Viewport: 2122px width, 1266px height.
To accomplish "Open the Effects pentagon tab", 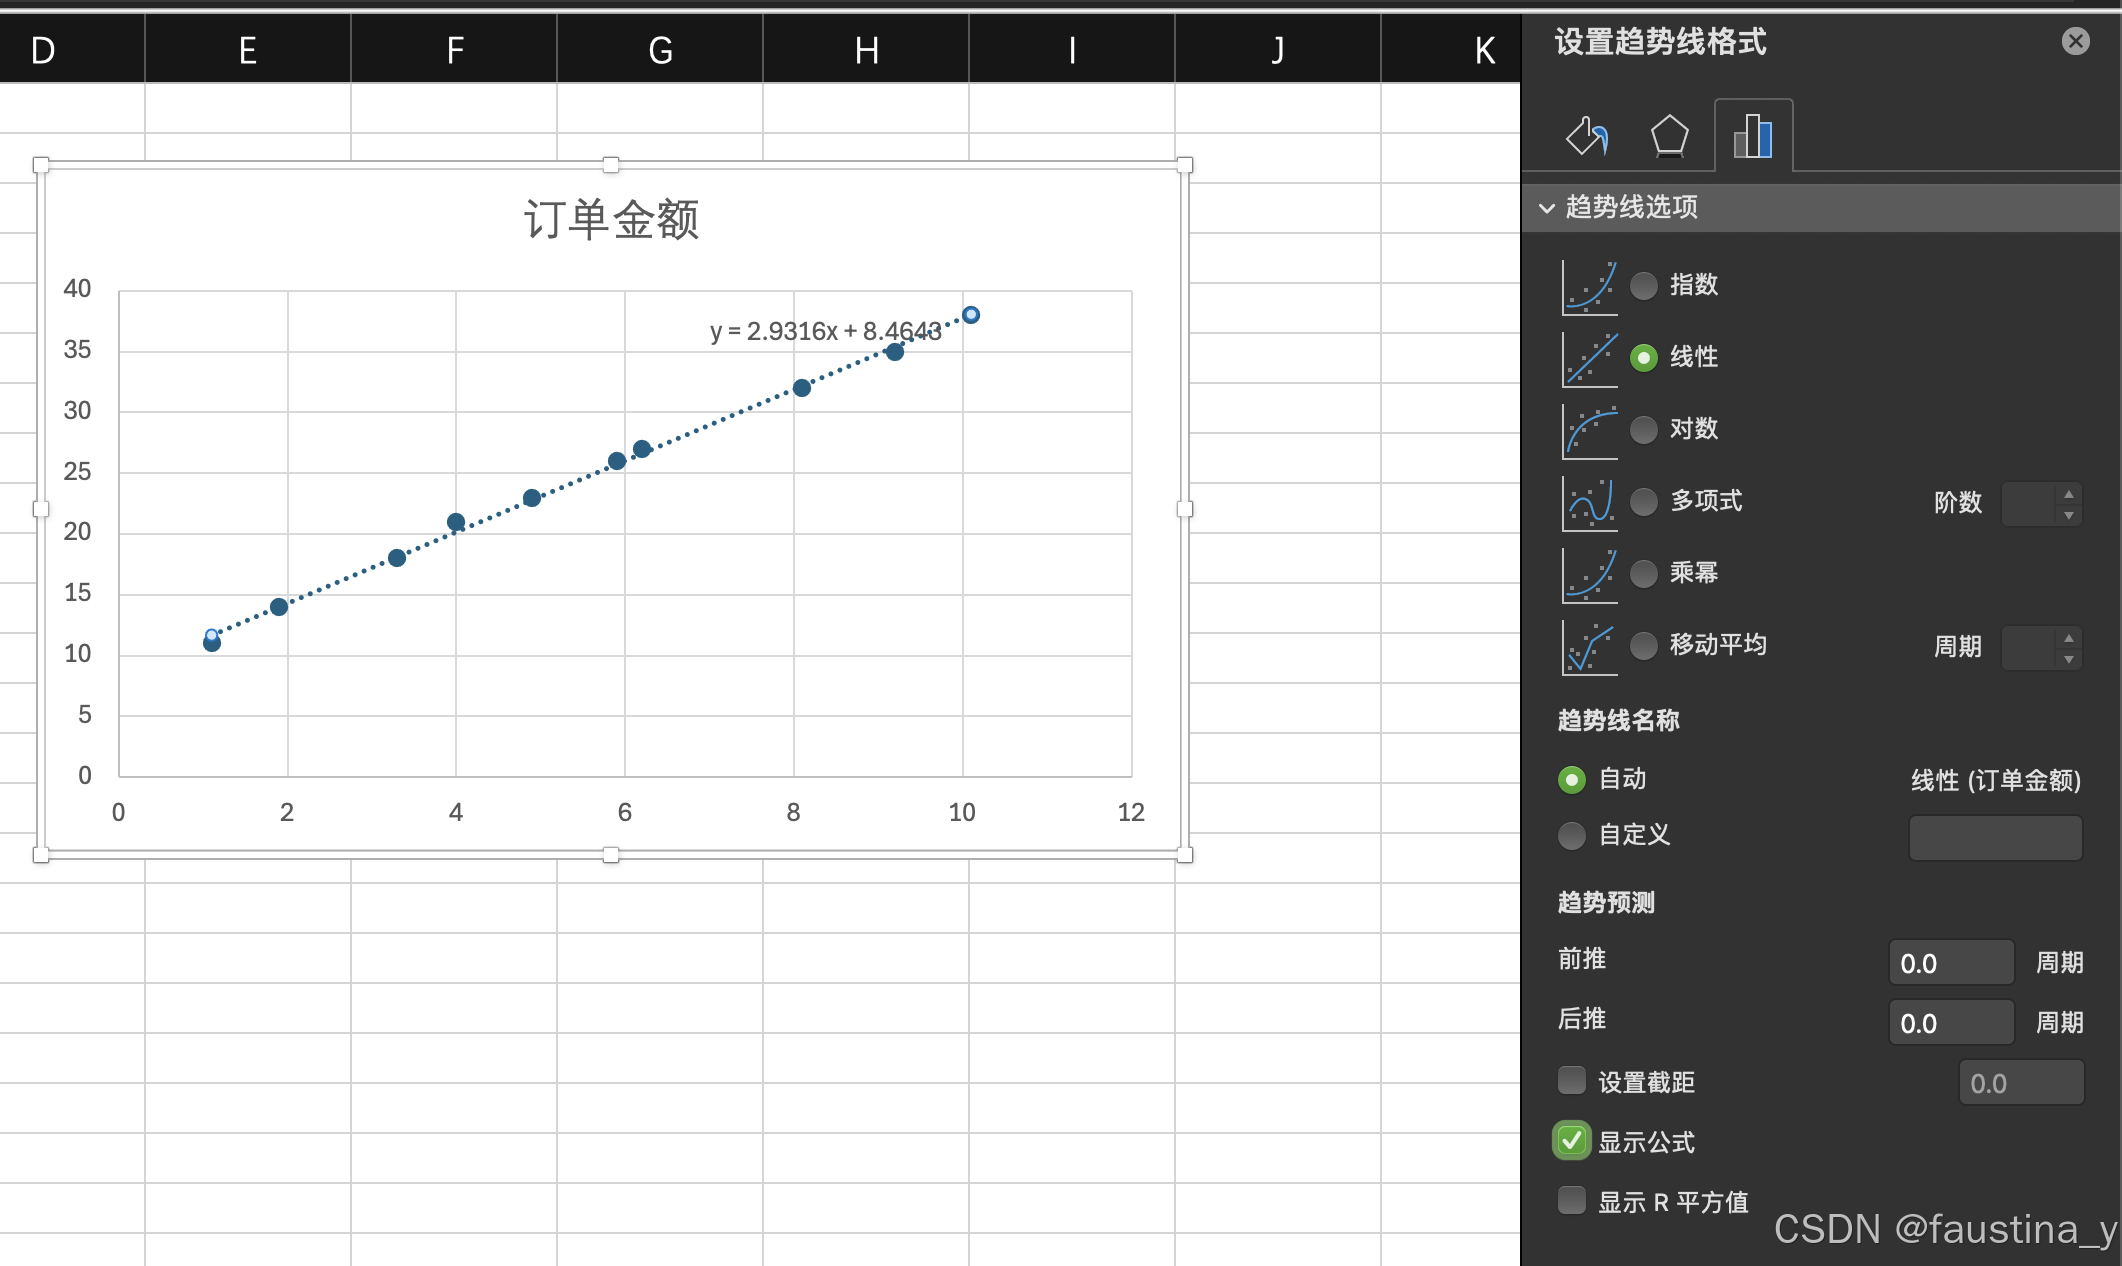I will coord(1669,136).
